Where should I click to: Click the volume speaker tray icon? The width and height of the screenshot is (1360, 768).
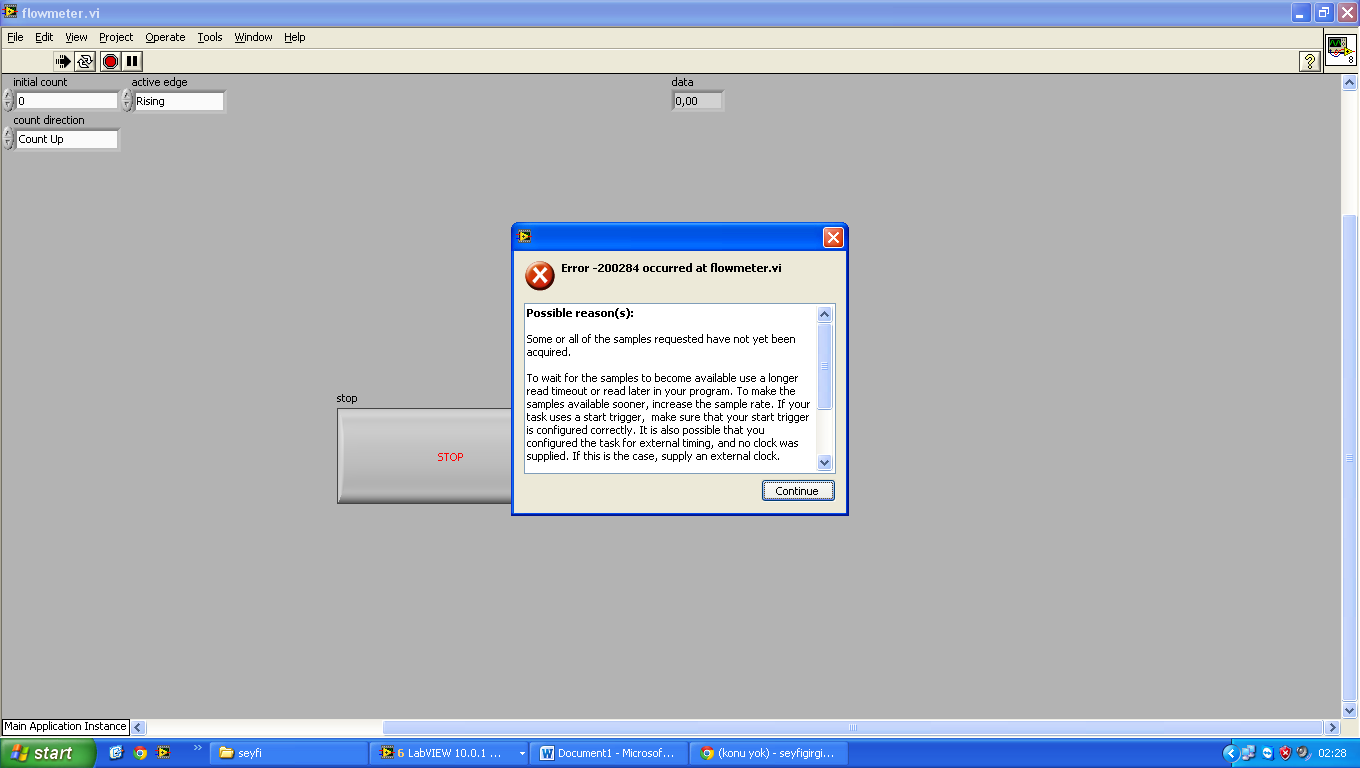1303,753
